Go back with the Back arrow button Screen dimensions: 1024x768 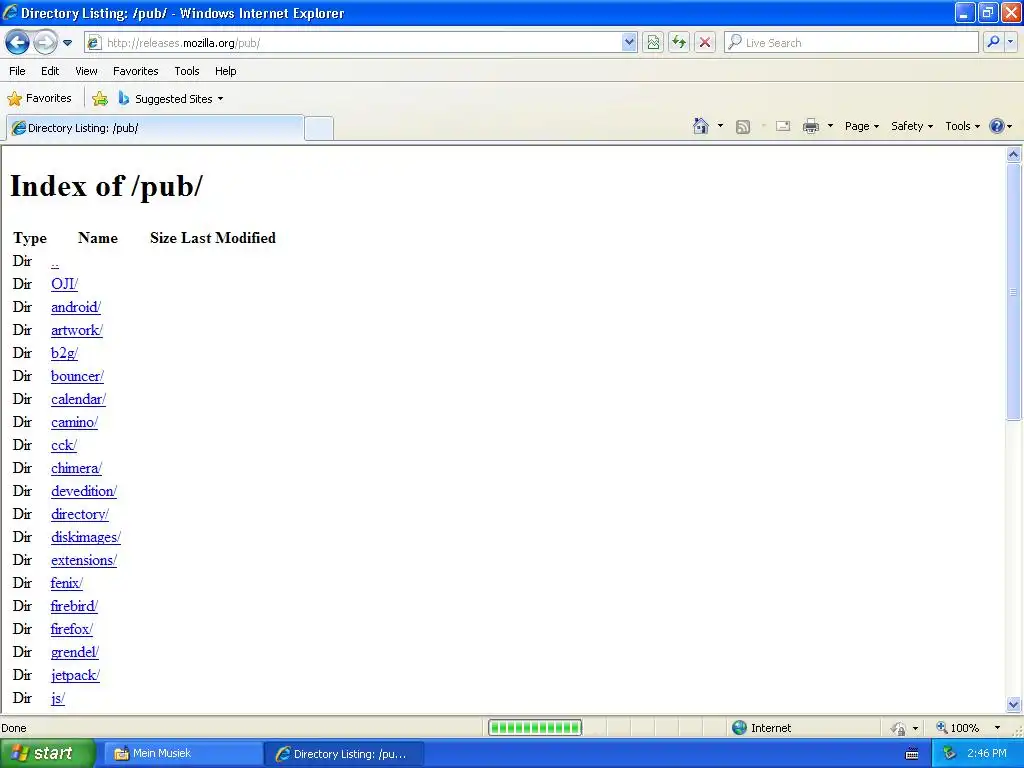pyautogui.click(x=18, y=43)
